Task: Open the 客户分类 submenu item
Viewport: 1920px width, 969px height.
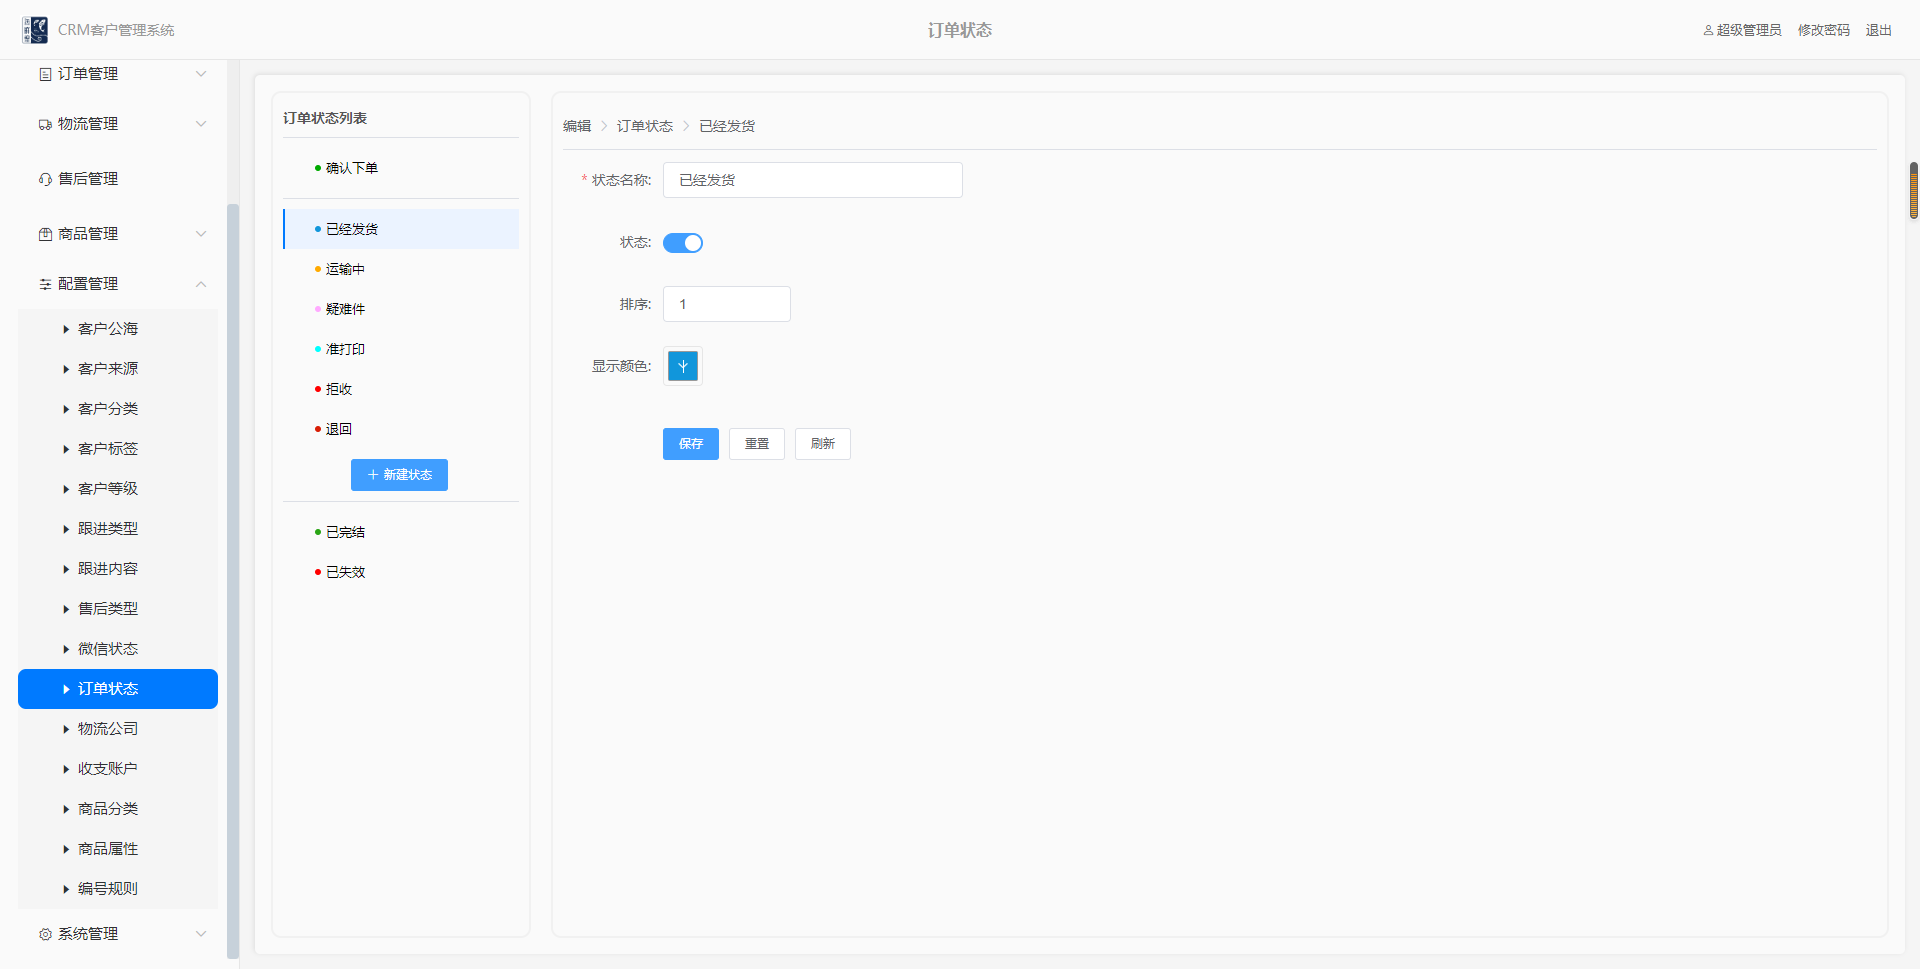Action: pos(118,409)
